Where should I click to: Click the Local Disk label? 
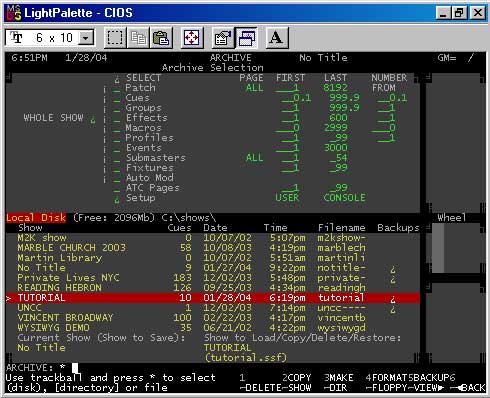pos(36,218)
